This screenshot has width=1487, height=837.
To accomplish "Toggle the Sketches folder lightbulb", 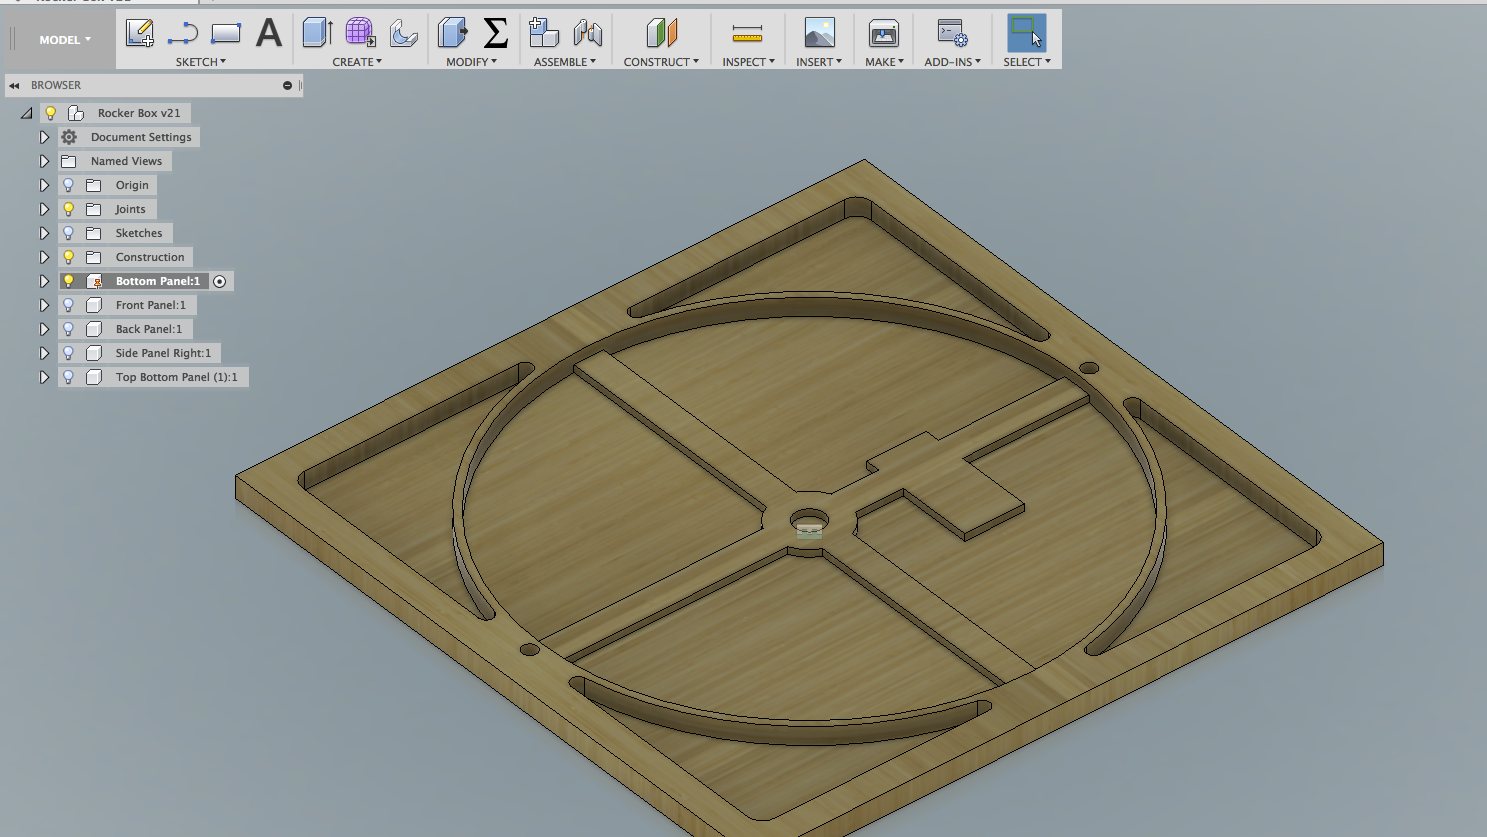I will (68, 233).
